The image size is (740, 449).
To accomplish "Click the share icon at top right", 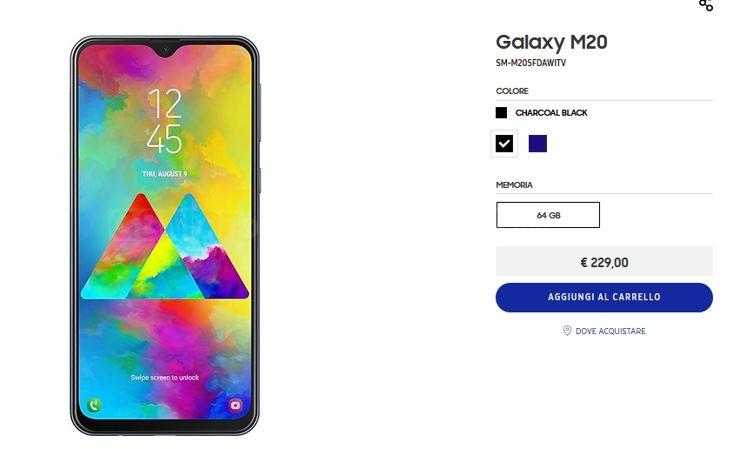I will point(706,5).
